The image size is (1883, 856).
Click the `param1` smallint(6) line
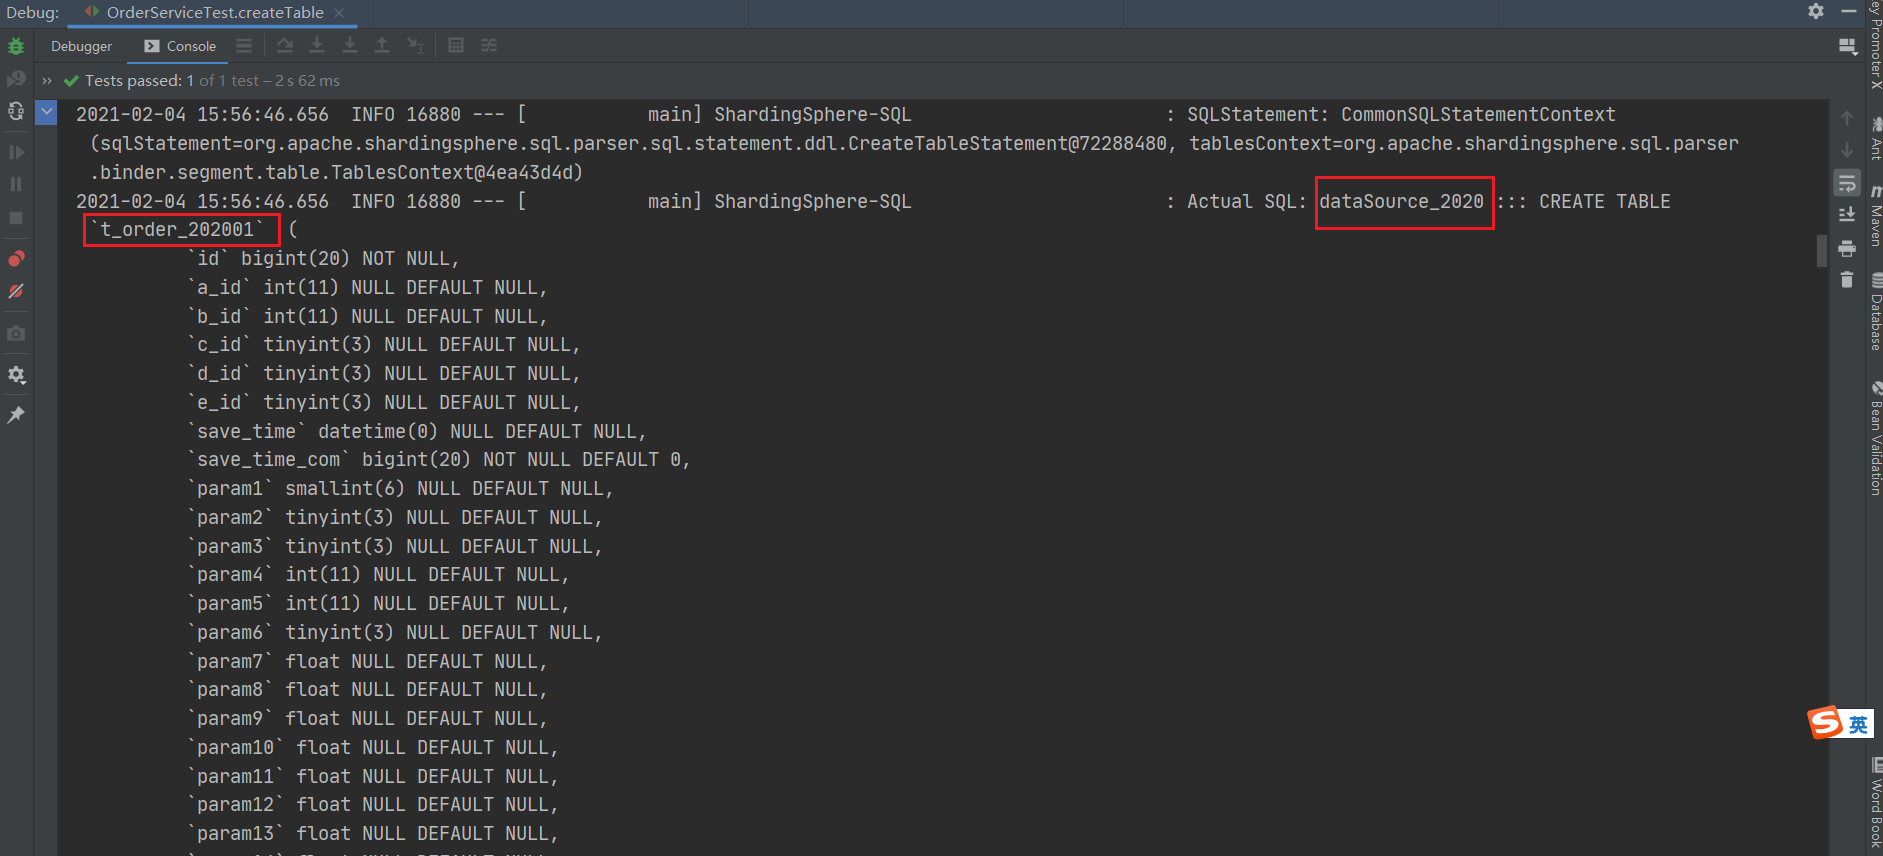coord(400,489)
